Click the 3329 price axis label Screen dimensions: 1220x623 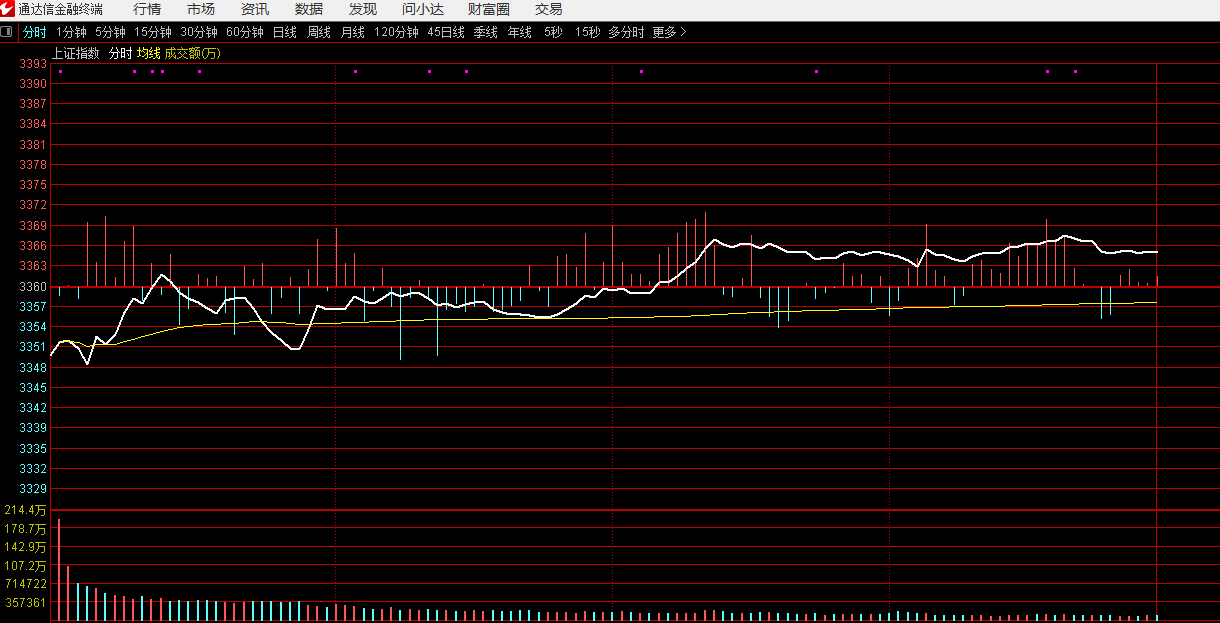[33, 489]
